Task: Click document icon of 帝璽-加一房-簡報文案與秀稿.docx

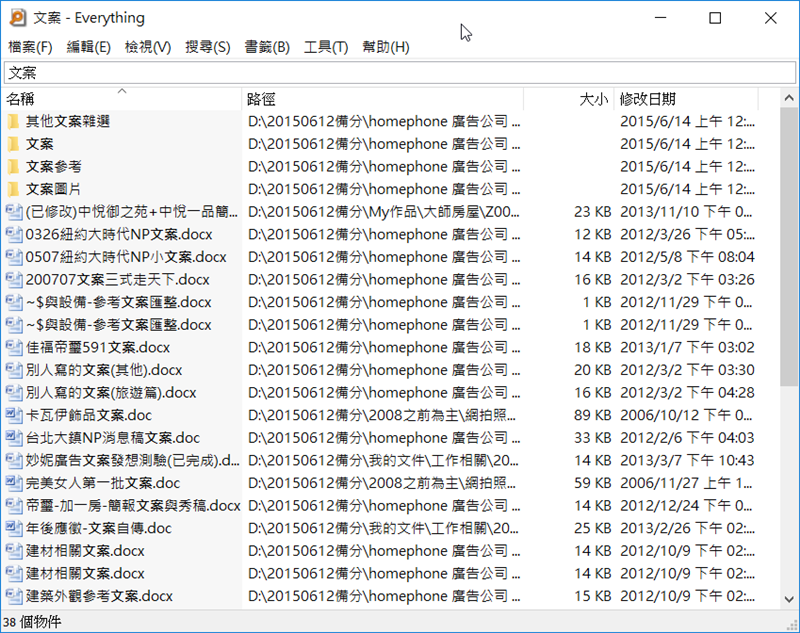Action: (x=14, y=505)
